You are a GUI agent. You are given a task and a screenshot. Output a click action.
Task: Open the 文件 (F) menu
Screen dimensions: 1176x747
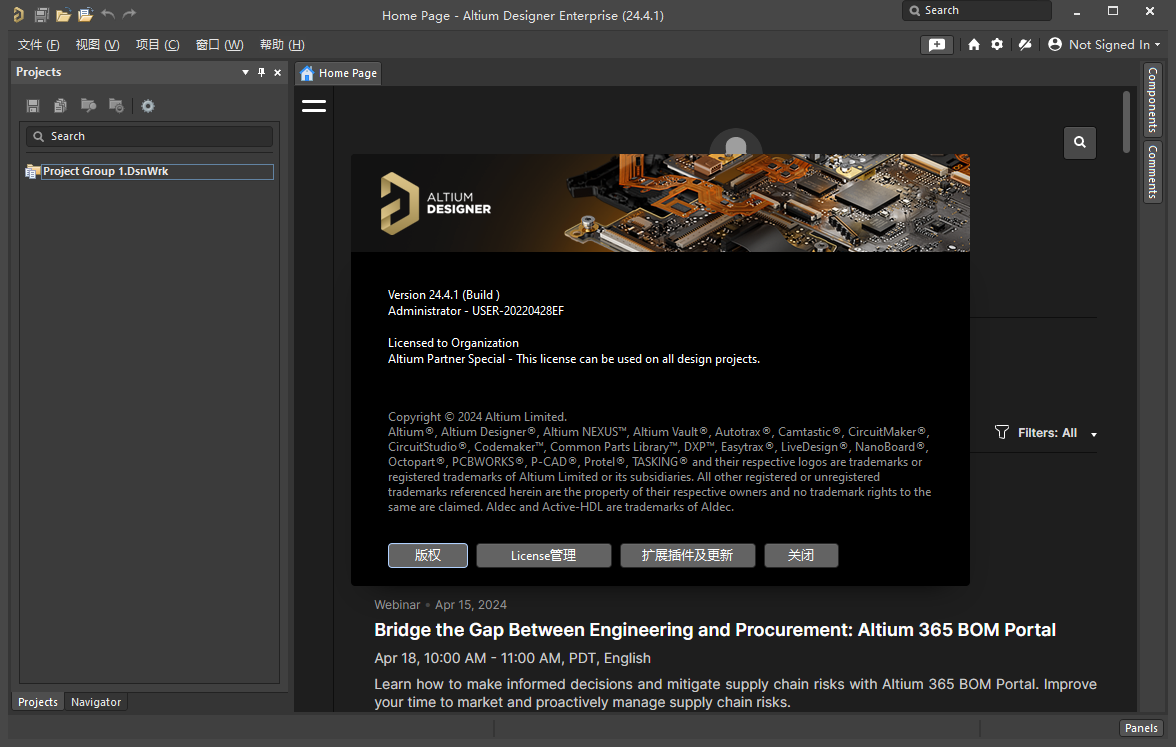pyautogui.click(x=38, y=45)
